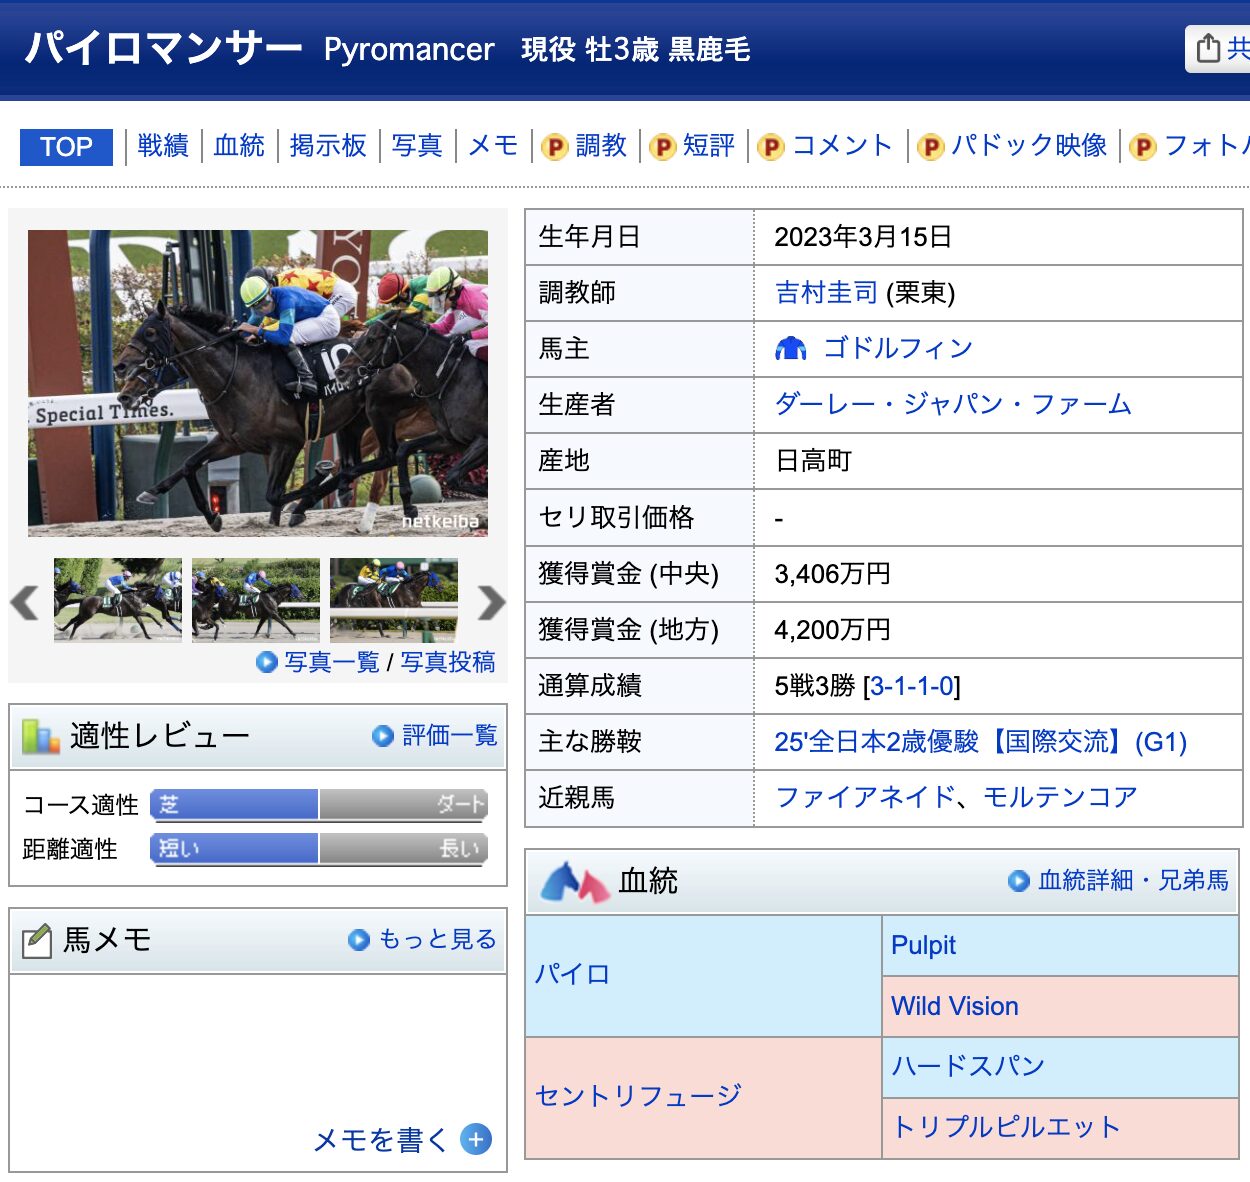Click the bar chart icon of 適性レビュー
Image resolution: width=1250 pixels, height=1182 pixels.
point(41,737)
